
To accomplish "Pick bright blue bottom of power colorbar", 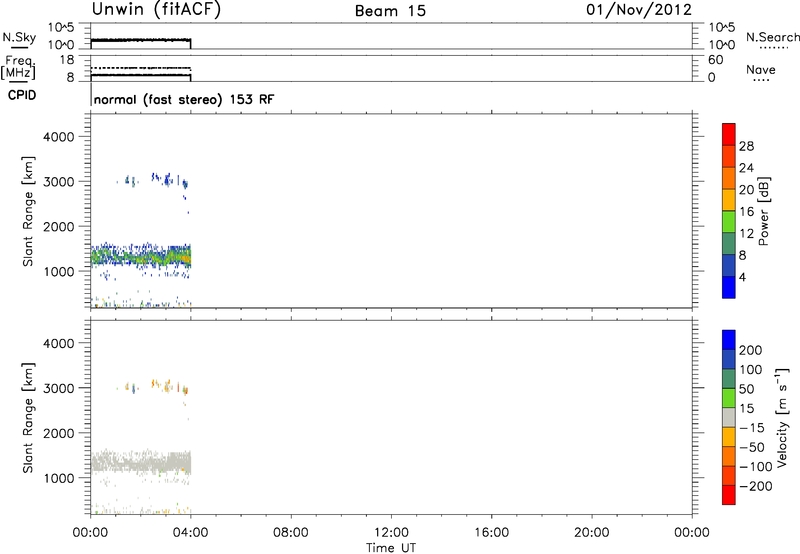I will (729, 287).
